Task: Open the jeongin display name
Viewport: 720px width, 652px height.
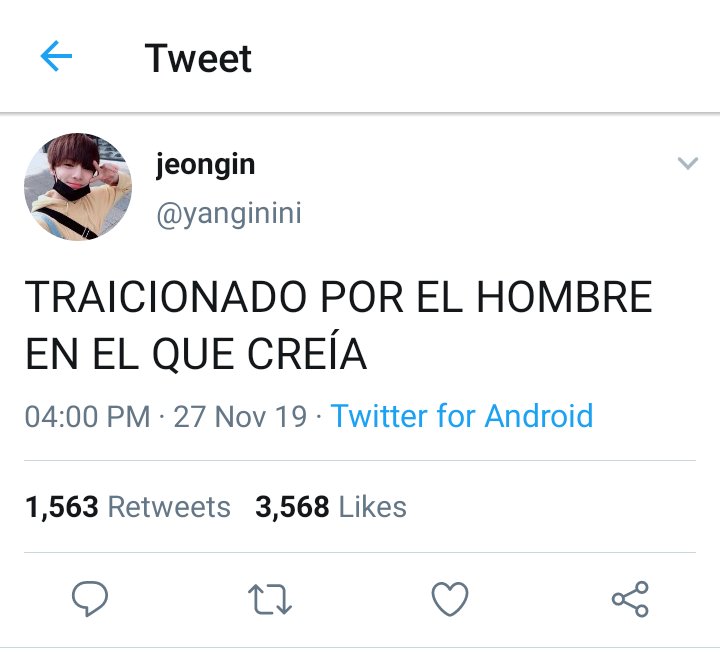Action: click(205, 165)
